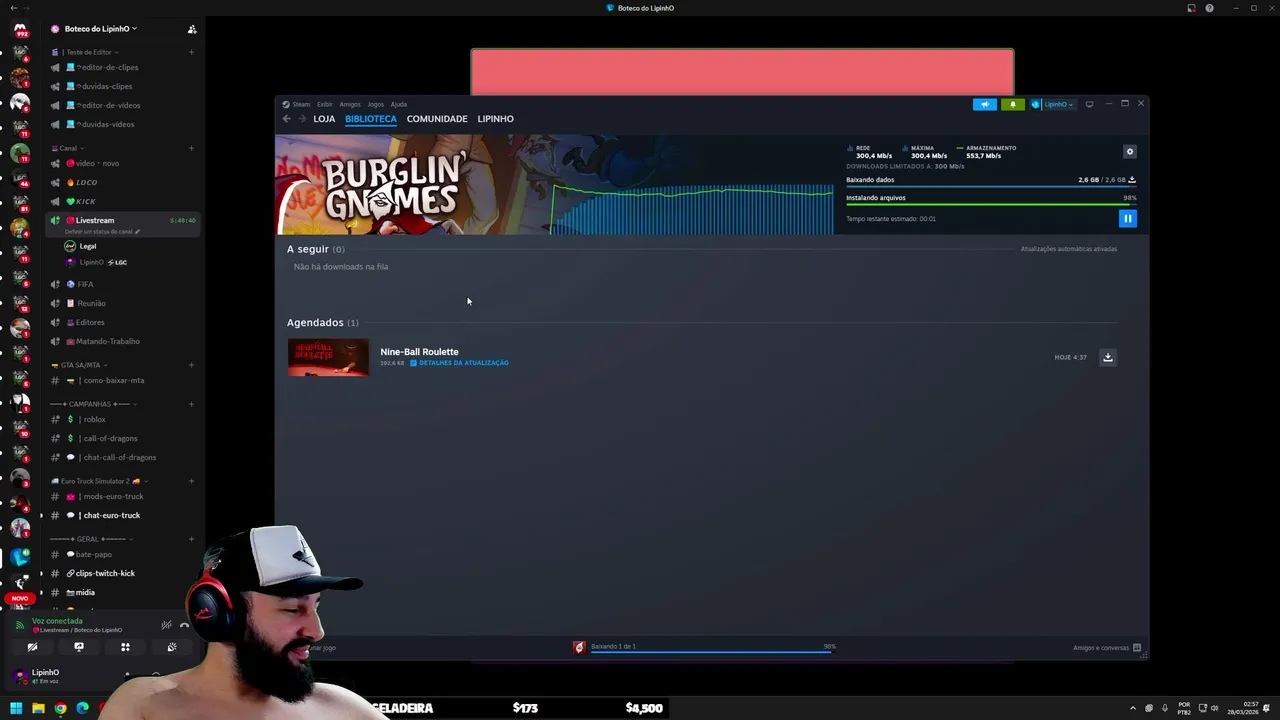Pause the Burglin' Gnomes download in Steam
This screenshot has width=1280, height=720.
[x=1127, y=218]
